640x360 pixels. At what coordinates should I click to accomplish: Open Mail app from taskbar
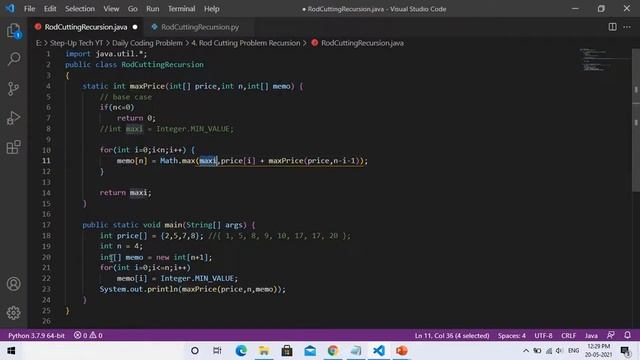click(x=310, y=351)
